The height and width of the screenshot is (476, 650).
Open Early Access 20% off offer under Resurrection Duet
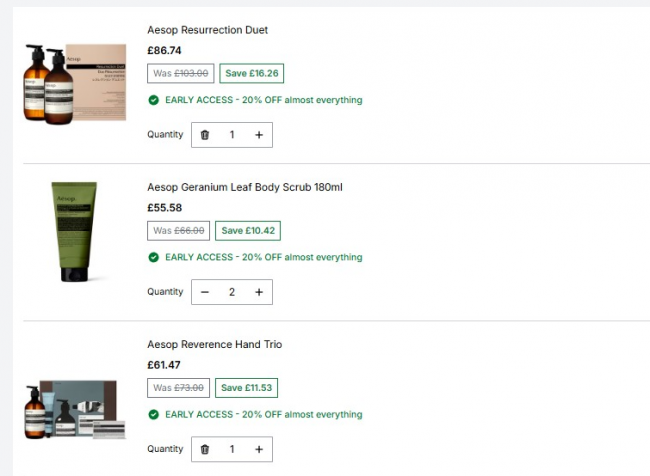(x=264, y=100)
